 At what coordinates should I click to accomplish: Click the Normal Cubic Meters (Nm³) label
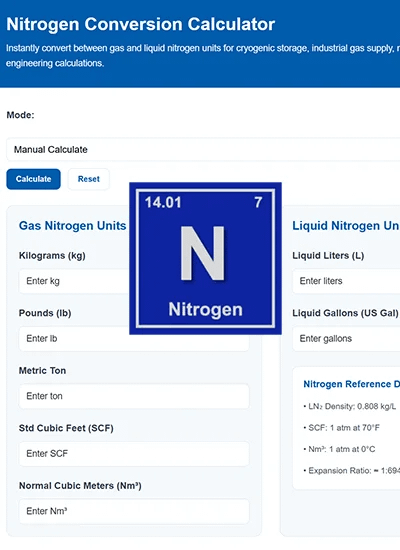[80, 485]
